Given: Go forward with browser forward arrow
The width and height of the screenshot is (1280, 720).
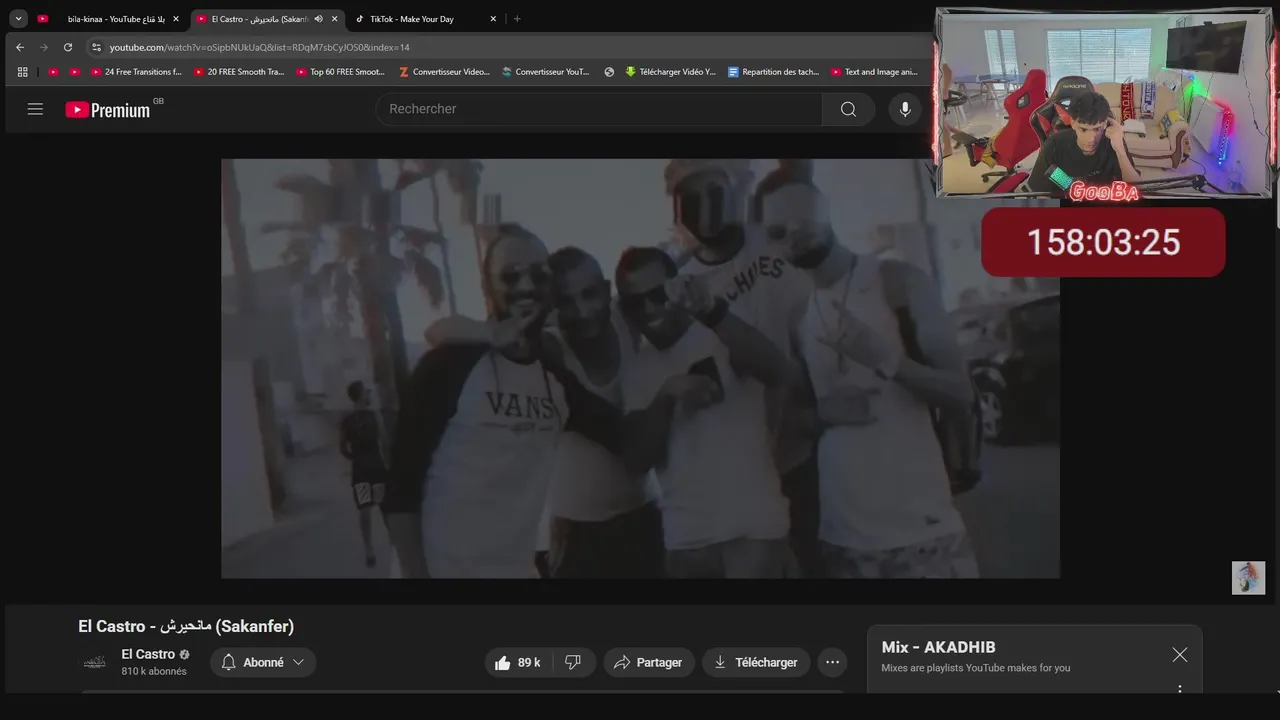Looking at the screenshot, I should click(x=44, y=47).
